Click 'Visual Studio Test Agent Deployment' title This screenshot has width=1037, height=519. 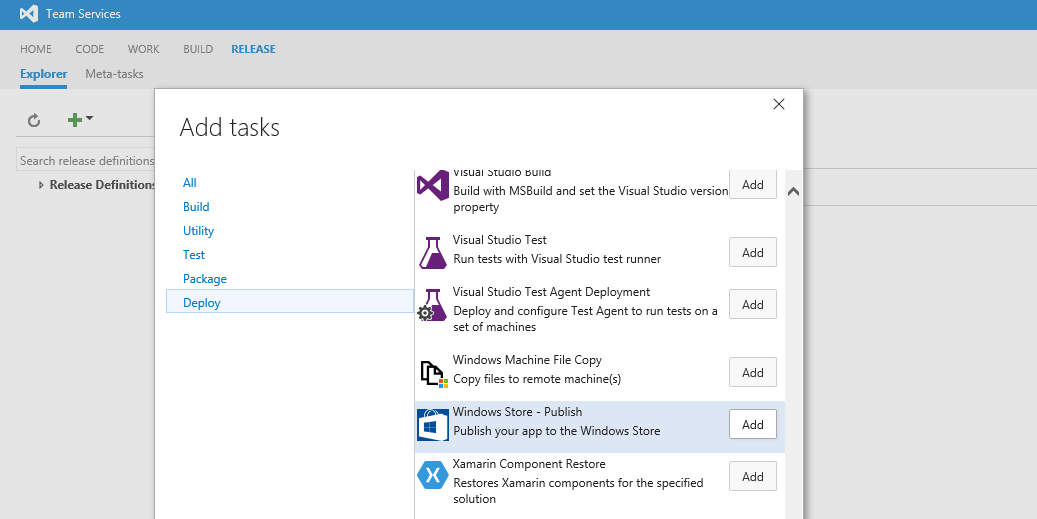click(551, 292)
